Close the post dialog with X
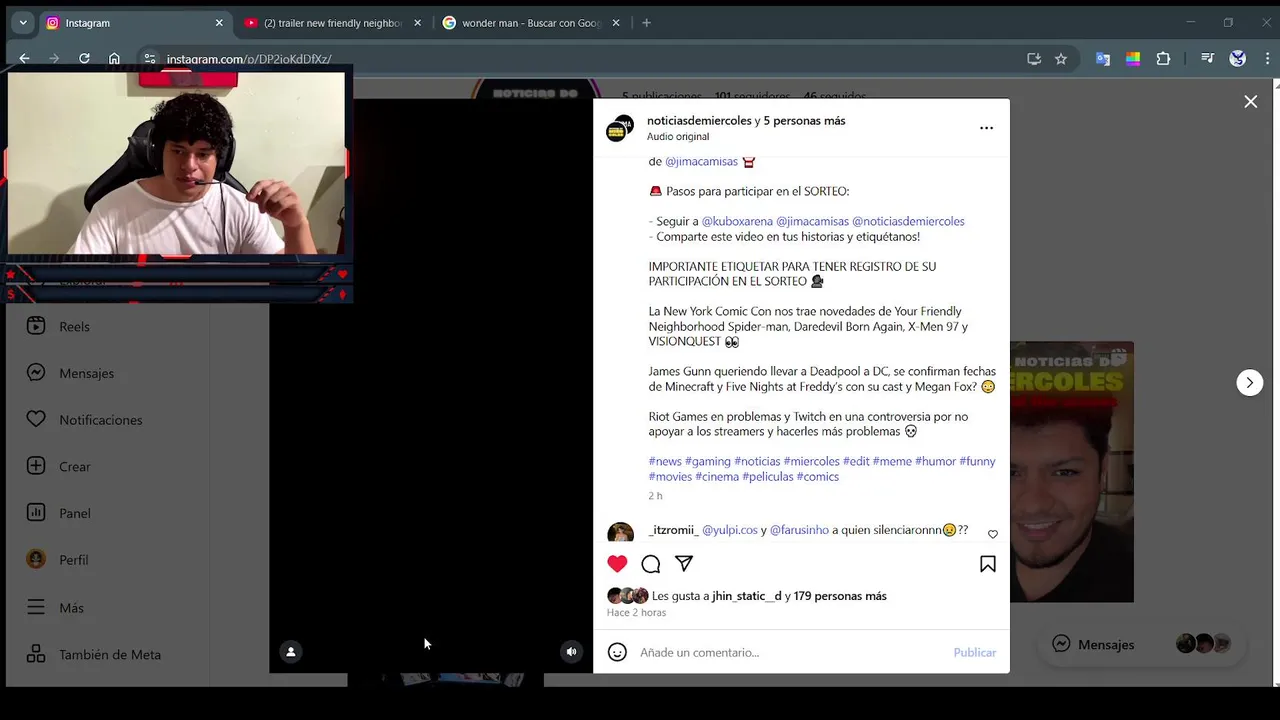The width and height of the screenshot is (1280, 720). (x=1250, y=101)
